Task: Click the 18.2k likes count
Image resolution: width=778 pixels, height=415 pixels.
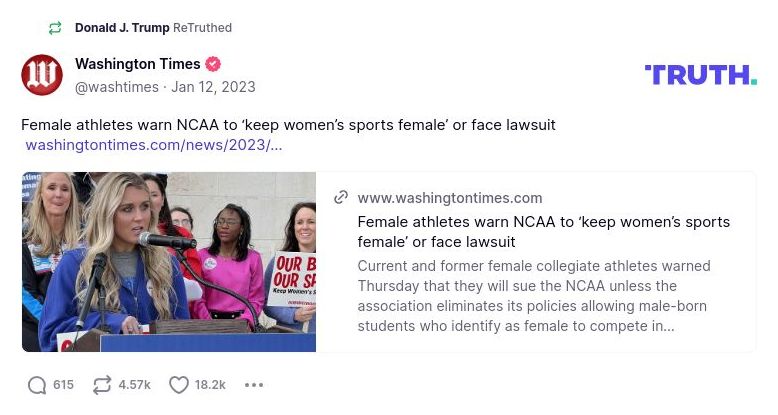Action: click(210, 385)
